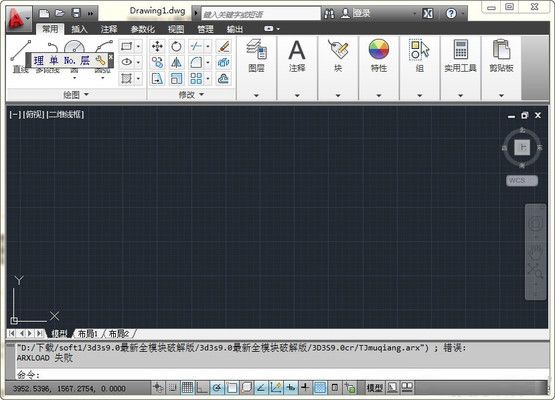Select the Line (直线) draw tool
This screenshot has width=555, height=400.
[x=21, y=56]
